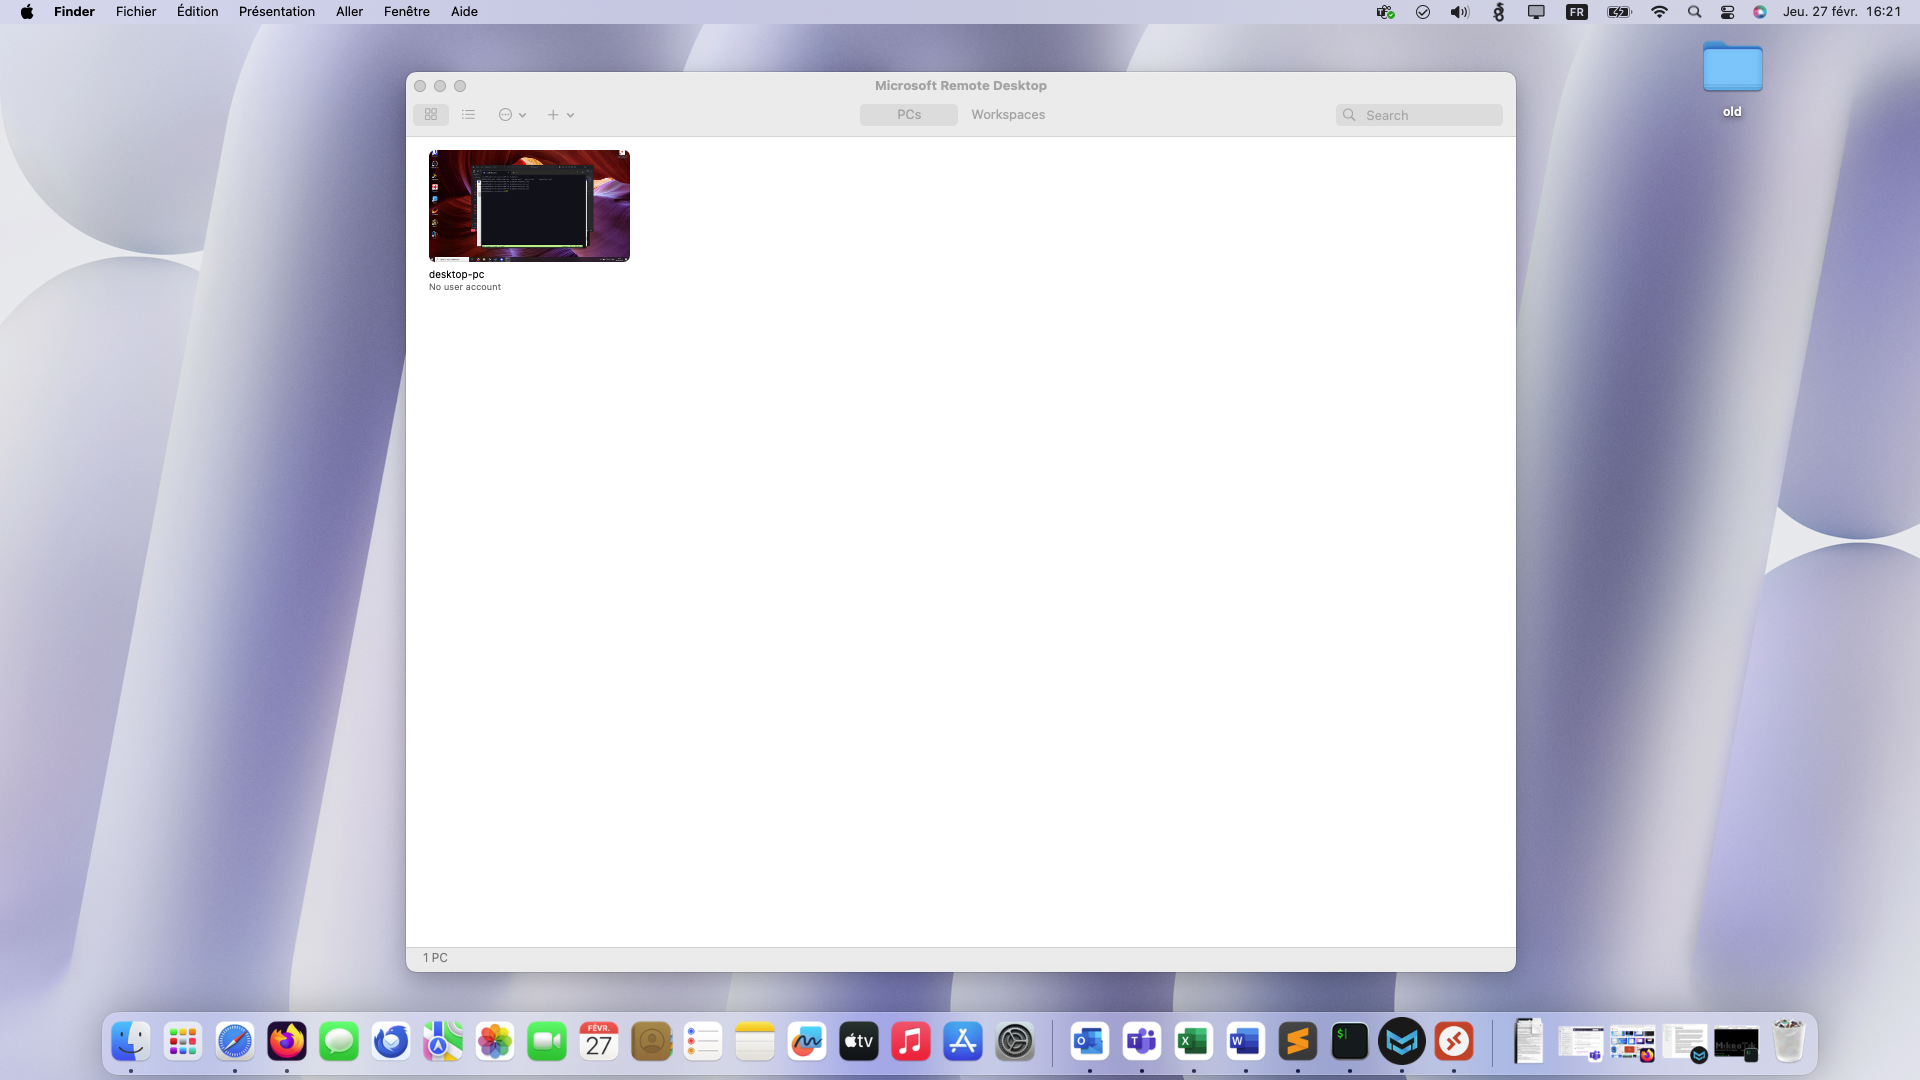The width and height of the screenshot is (1920, 1080).
Task: Switch to list view in Remote Desktop
Action: (468, 114)
